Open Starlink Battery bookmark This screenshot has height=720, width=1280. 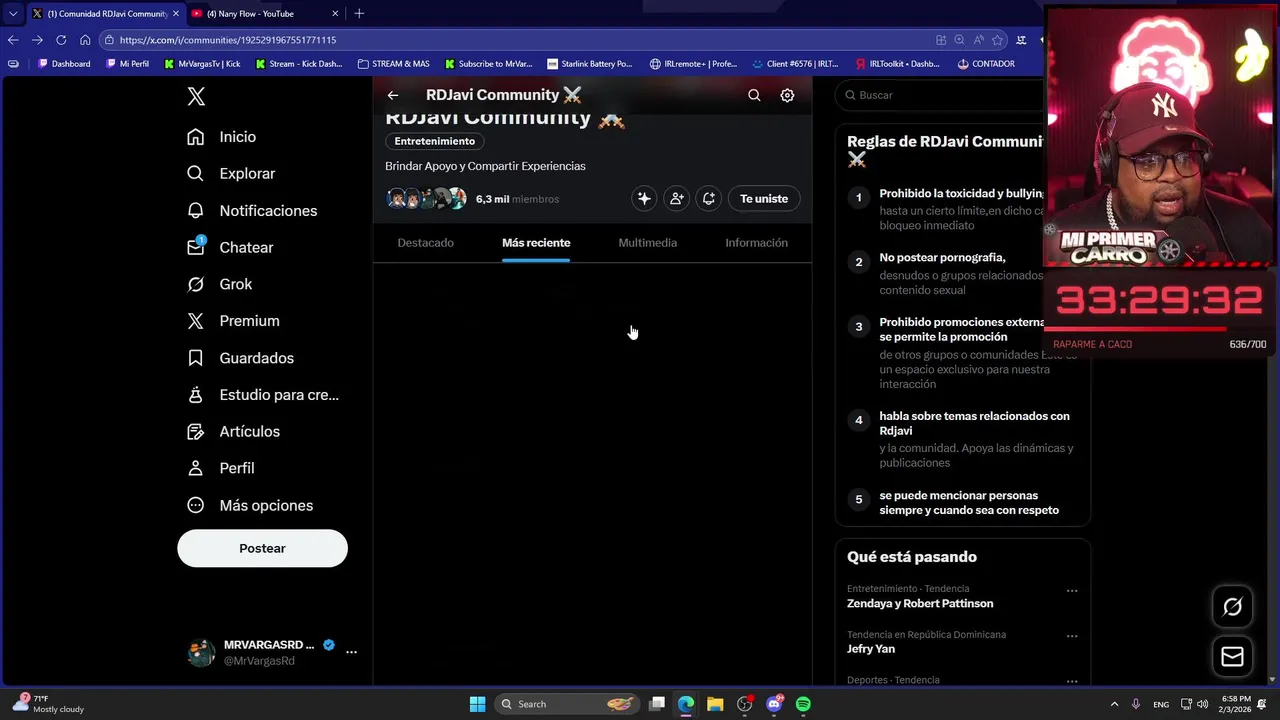590,64
